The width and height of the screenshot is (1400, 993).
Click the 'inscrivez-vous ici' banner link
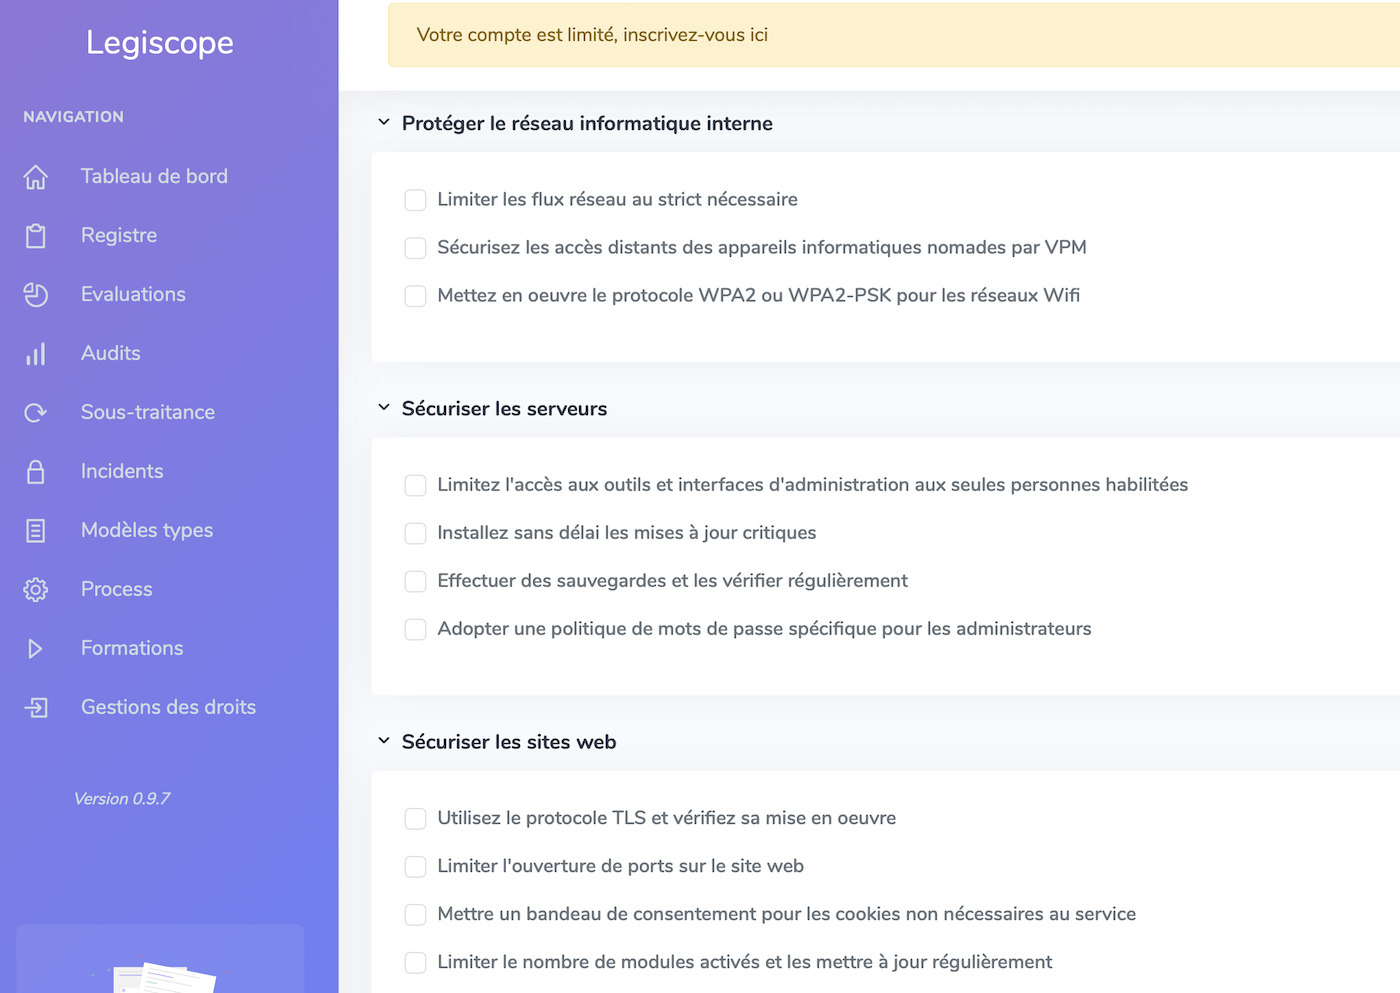point(695,35)
